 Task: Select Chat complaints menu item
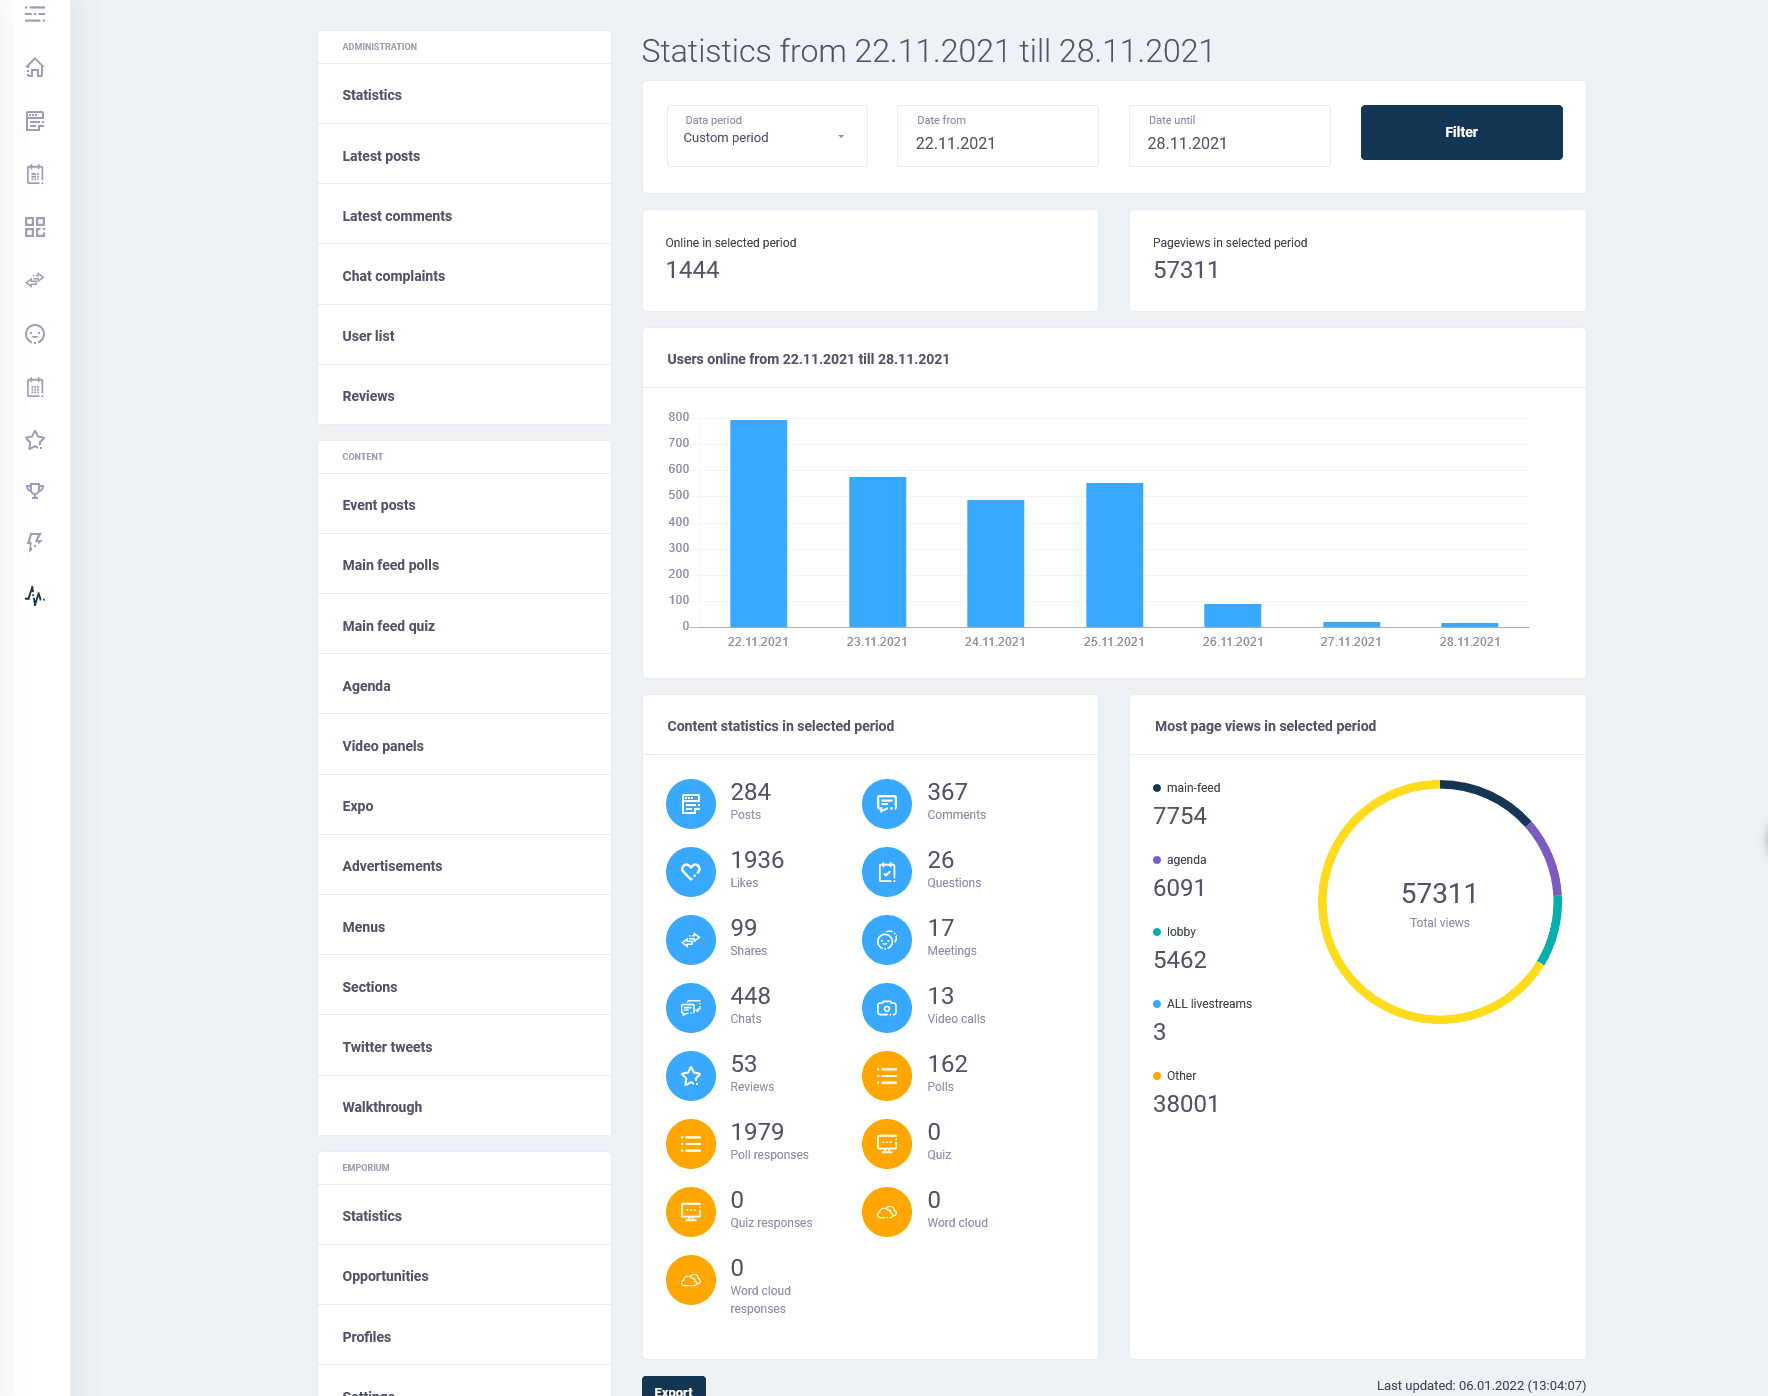[x=393, y=276]
